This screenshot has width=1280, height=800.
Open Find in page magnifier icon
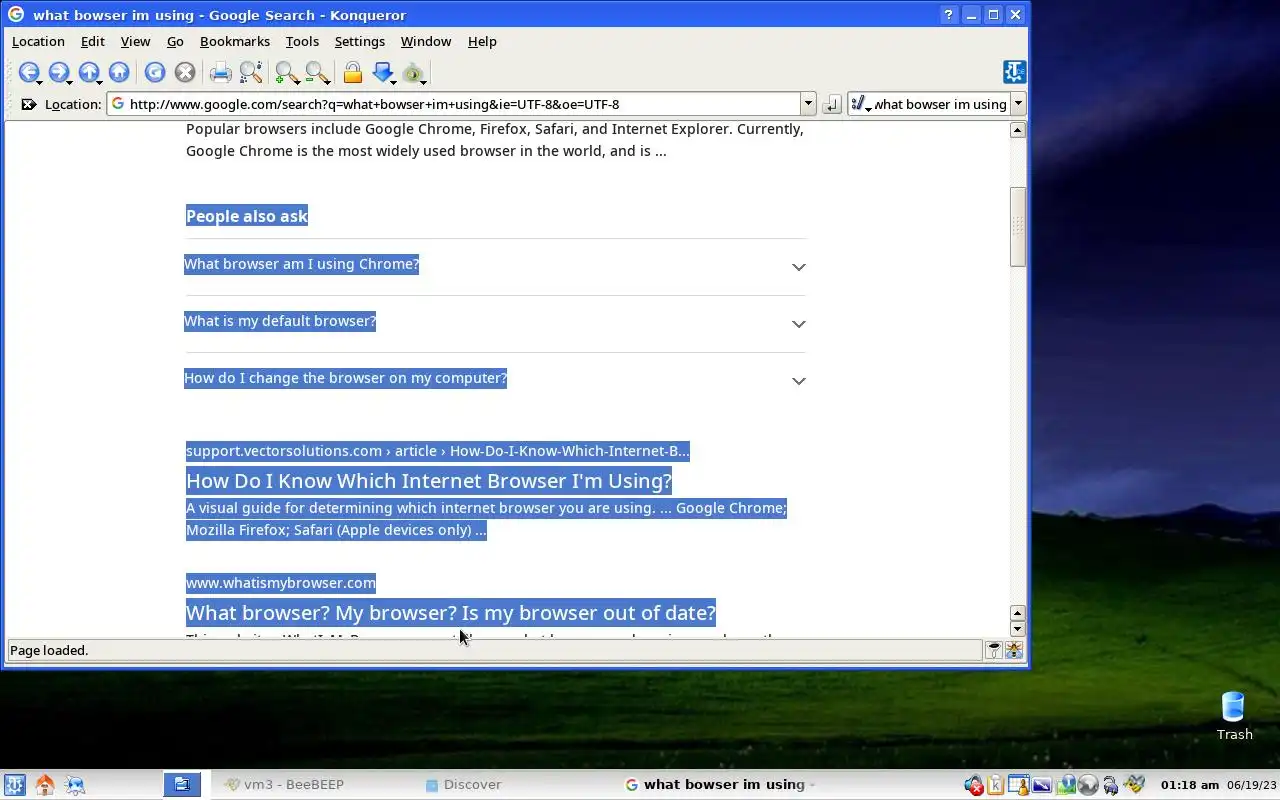[x=250, y=72]
